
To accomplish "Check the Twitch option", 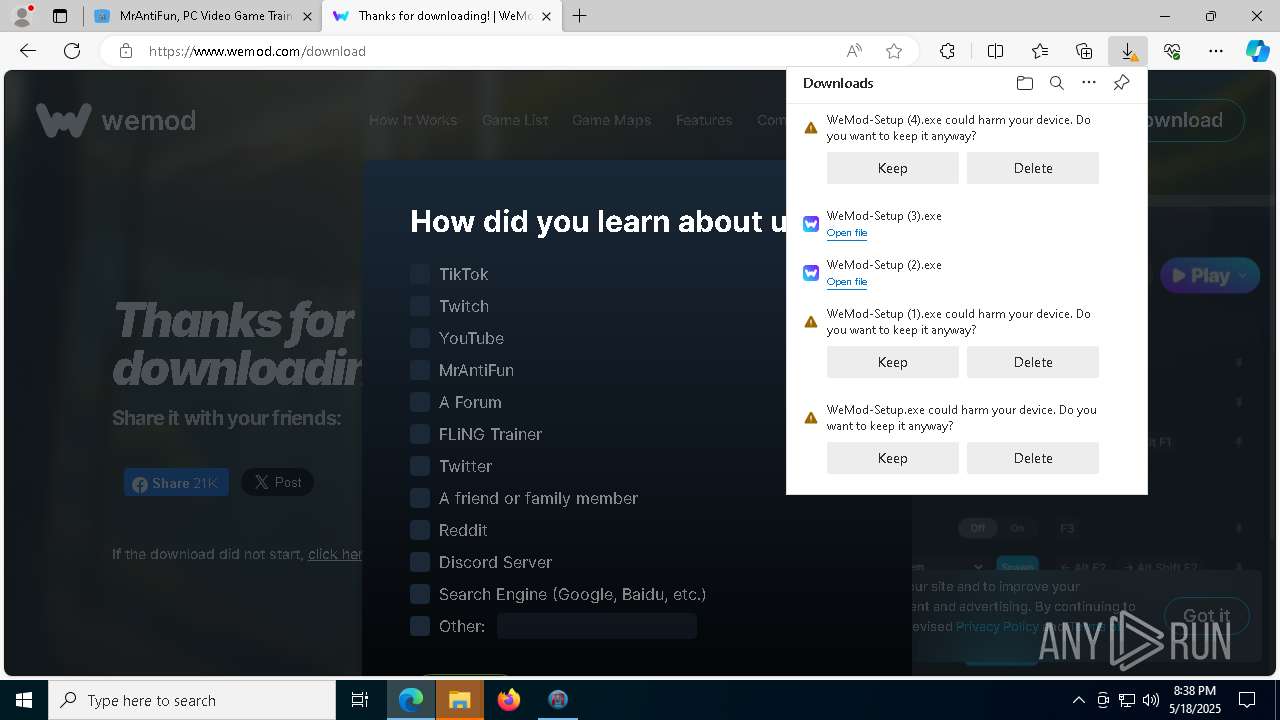I will point(420,306).
